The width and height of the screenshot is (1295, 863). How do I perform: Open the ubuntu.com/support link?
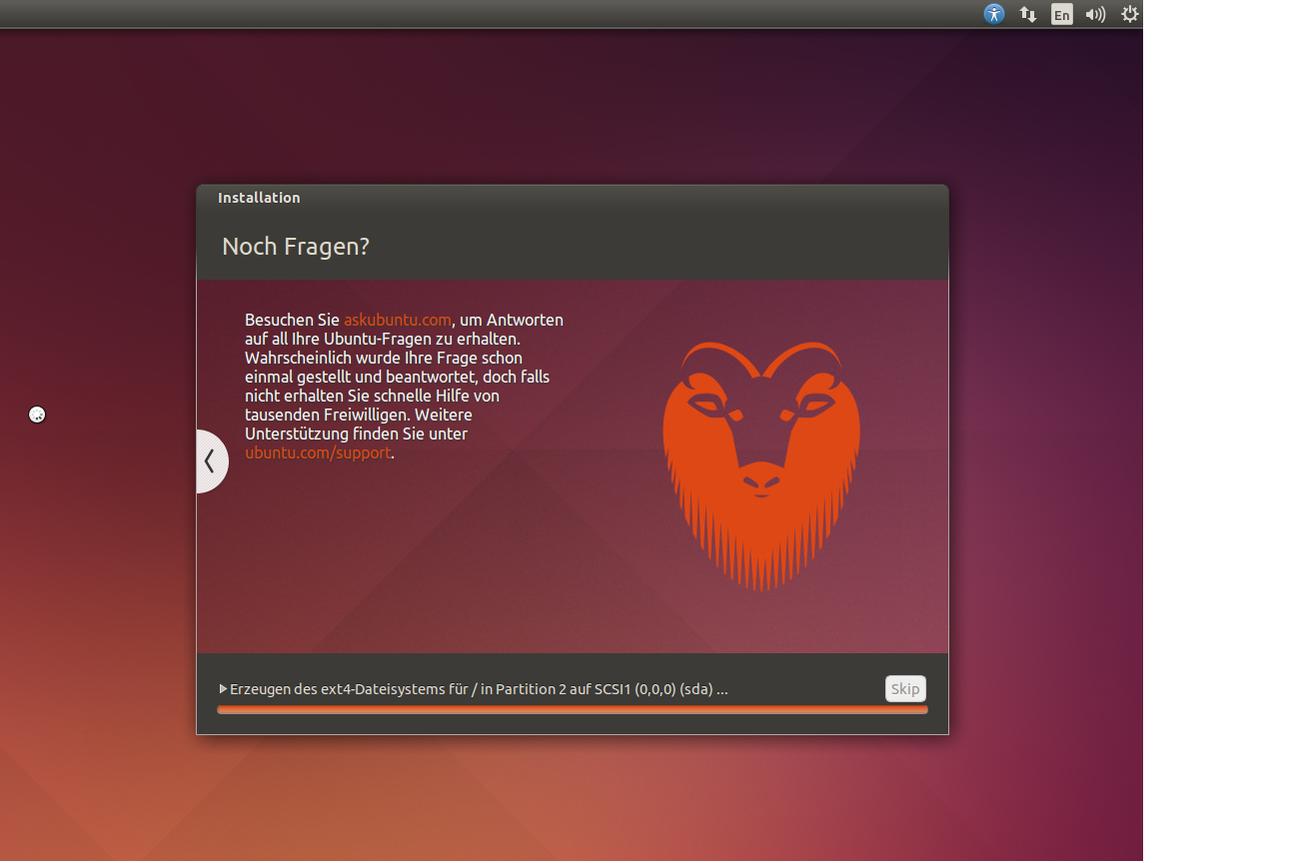(318, 453)
